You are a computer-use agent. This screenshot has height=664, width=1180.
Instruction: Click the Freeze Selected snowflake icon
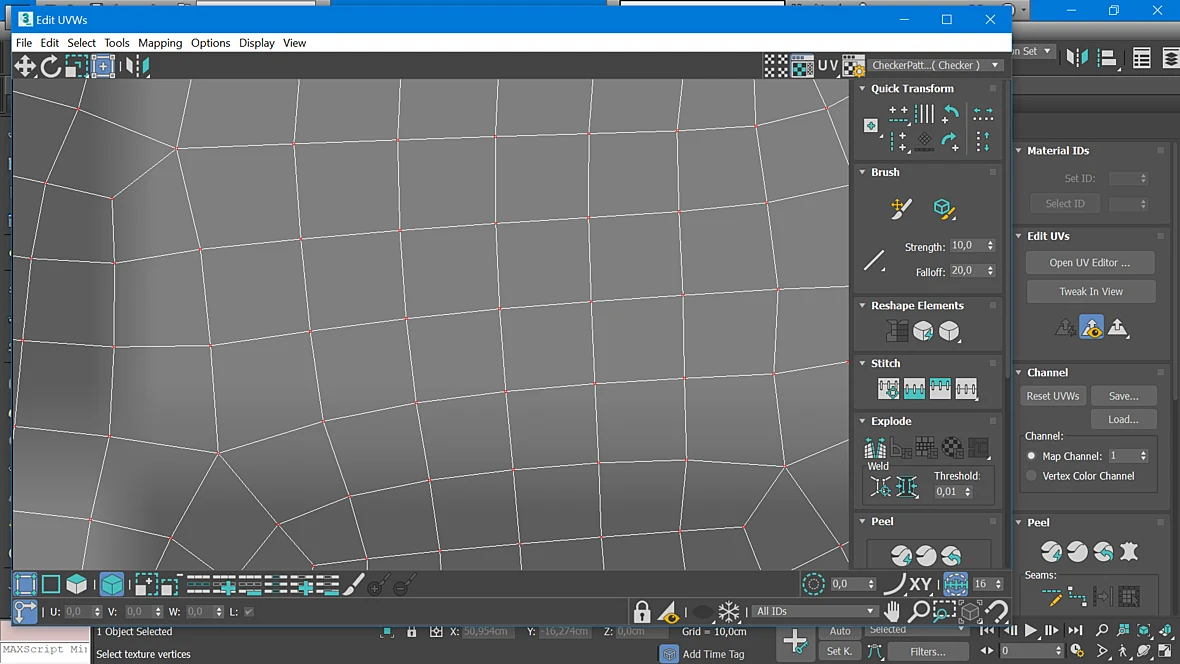coord(728,611)
